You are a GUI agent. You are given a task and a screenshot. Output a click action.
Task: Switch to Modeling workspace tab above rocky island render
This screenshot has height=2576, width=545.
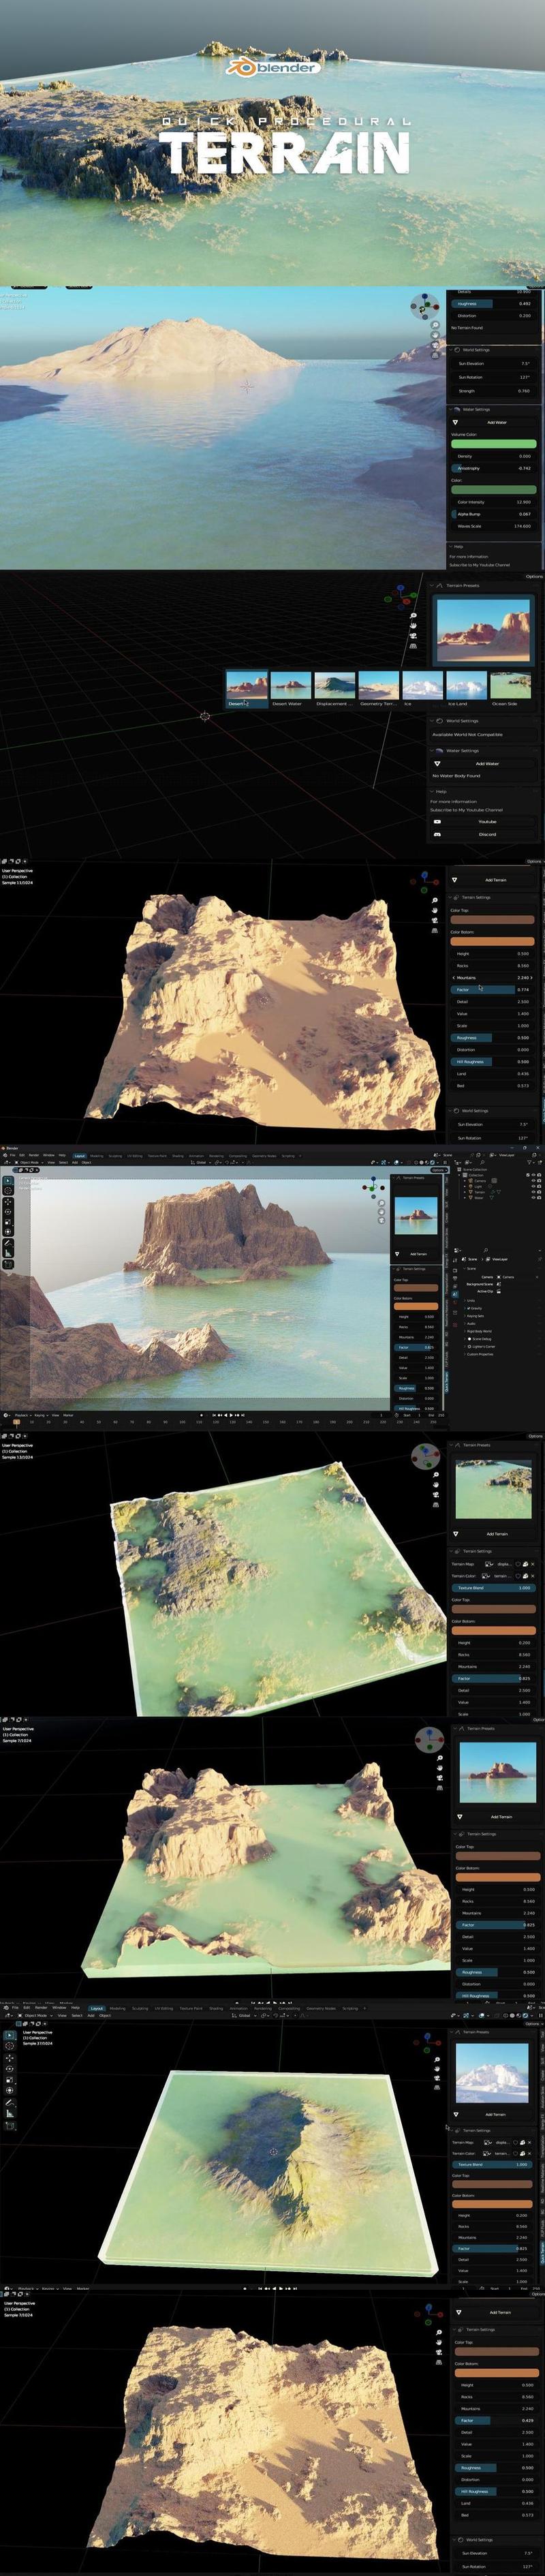click(x=98, y=1155)
